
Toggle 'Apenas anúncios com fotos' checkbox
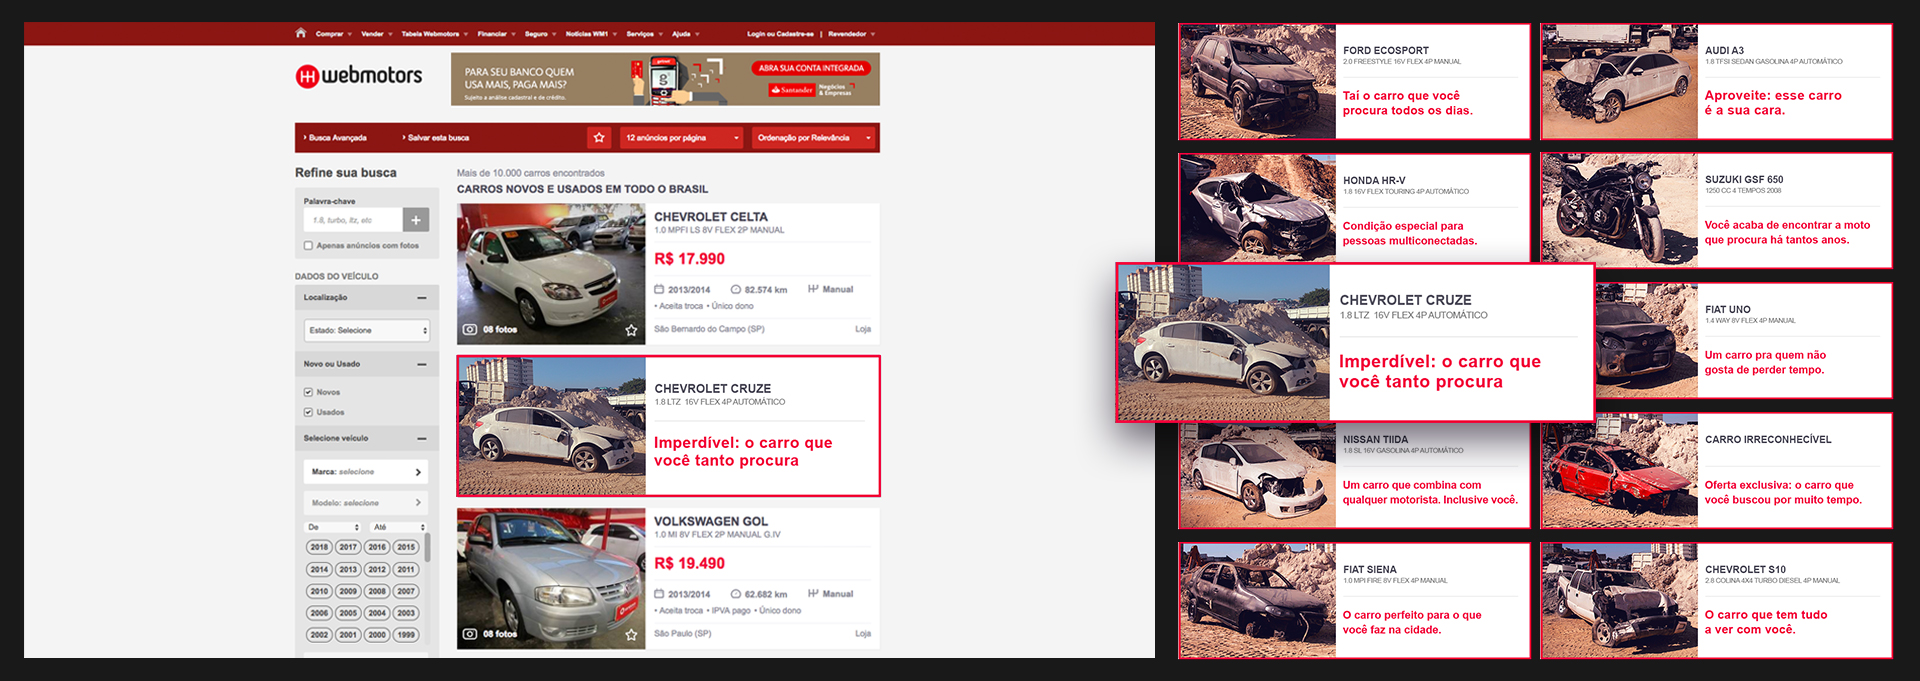pyautogui.click(x=308, y=245)
